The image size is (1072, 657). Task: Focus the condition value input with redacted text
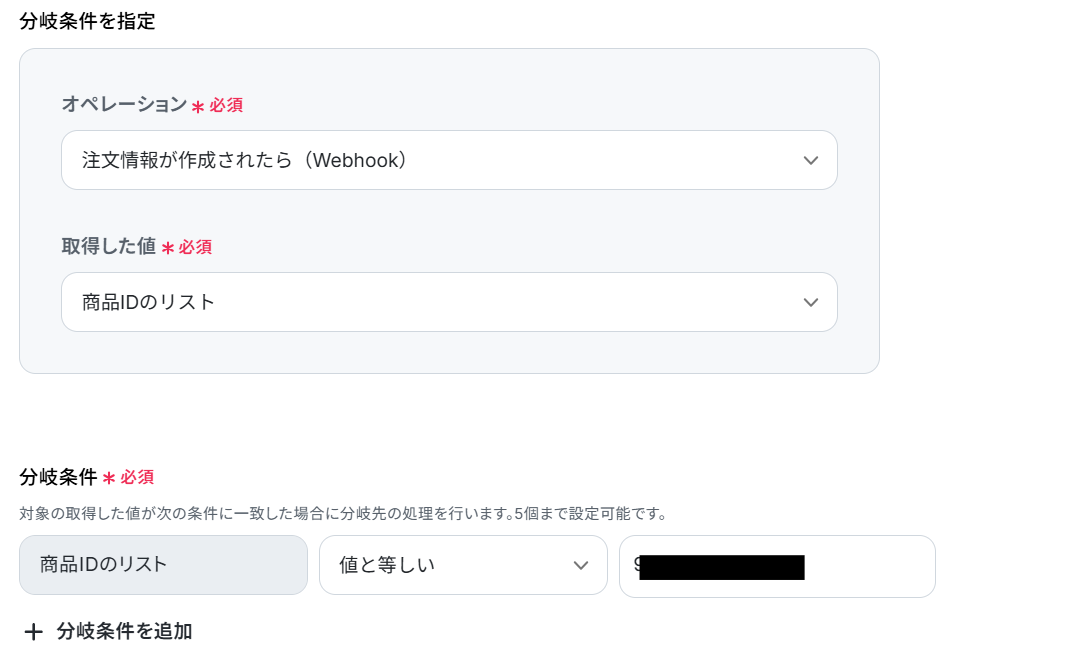777,566
